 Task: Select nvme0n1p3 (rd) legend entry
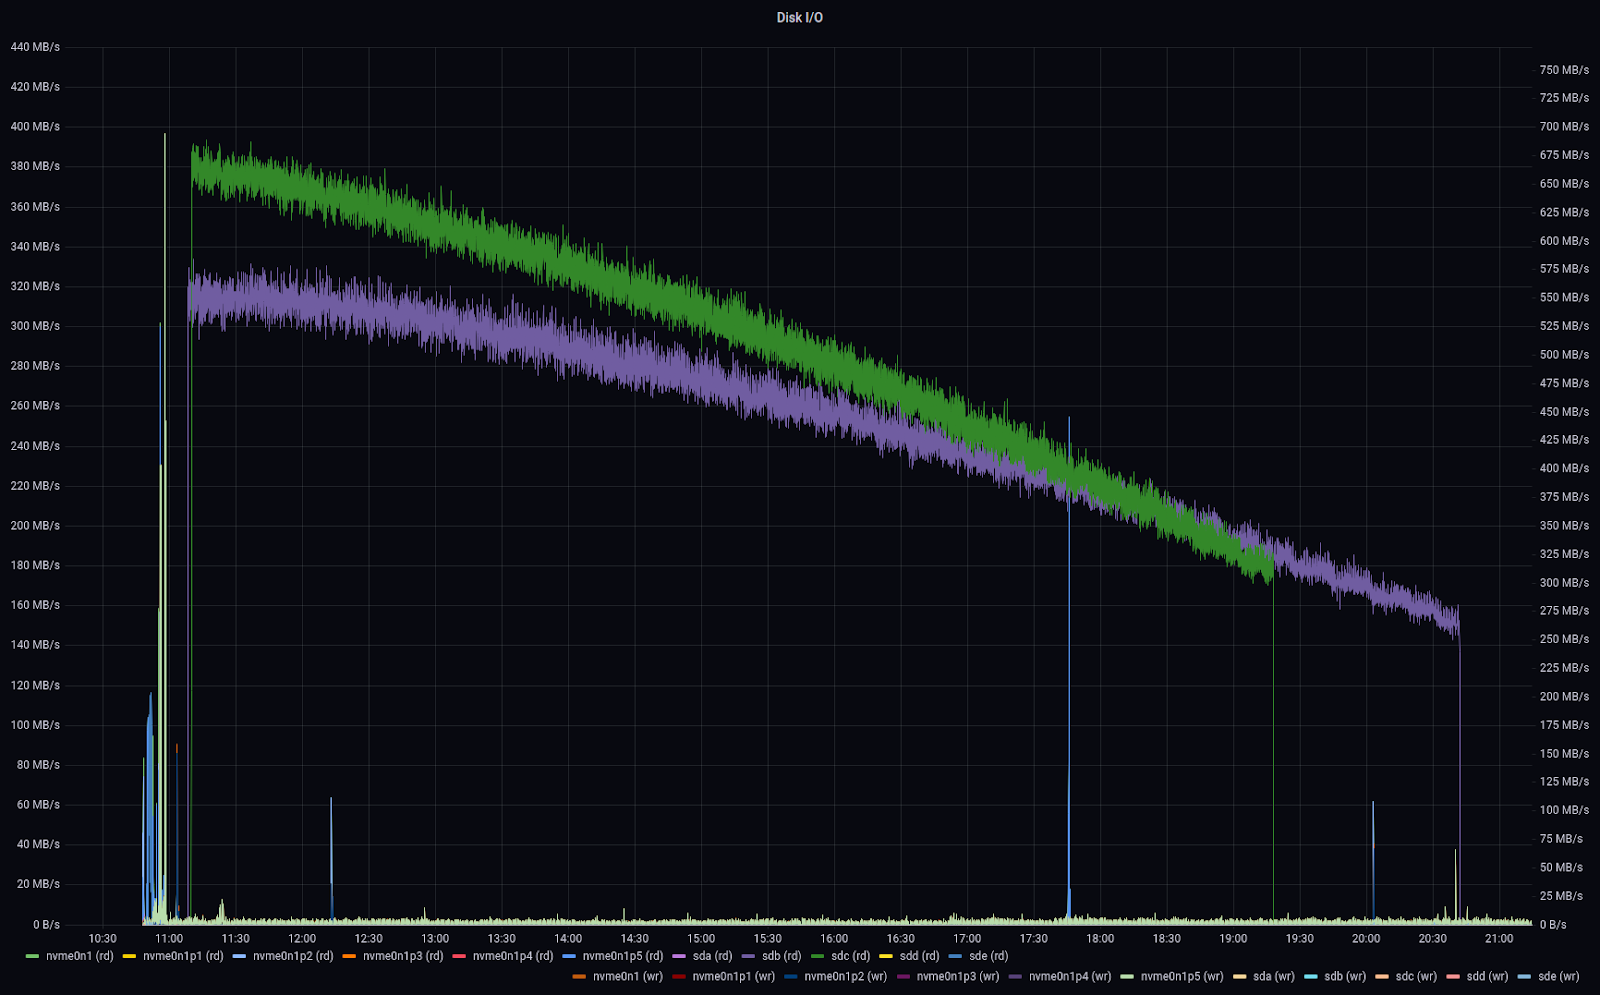403,956
